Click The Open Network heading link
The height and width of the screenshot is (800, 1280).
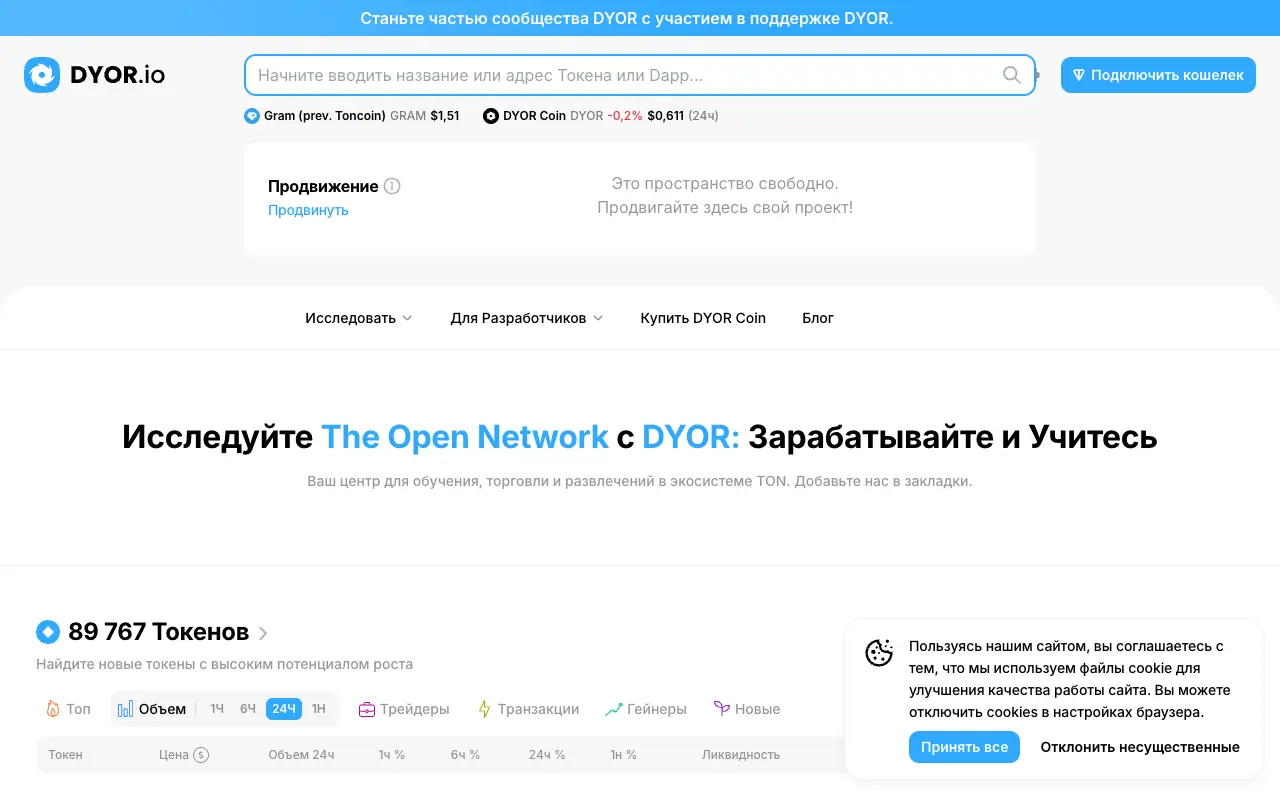click(x=464, y=437)
